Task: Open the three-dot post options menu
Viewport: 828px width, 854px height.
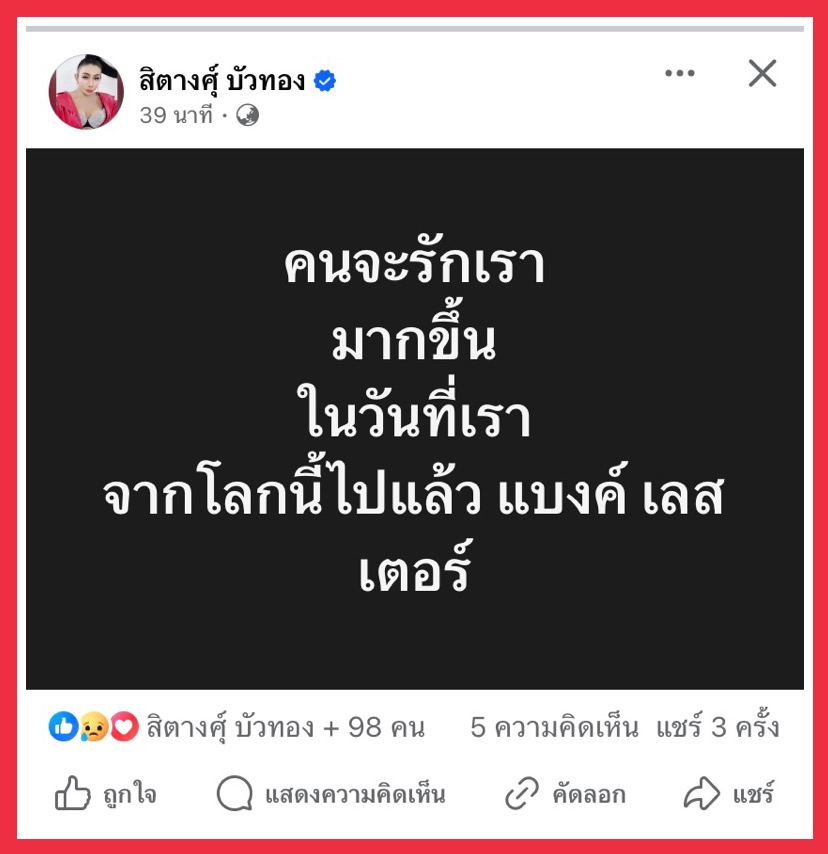Action: click(x=680, y=73)
